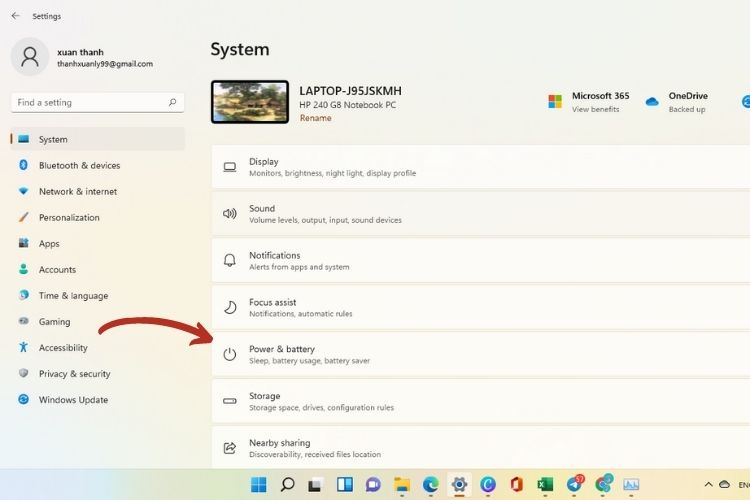Screen dimensions: 750x500
Task: Open Office from the taskbar
Action: (x=517, y=485)
